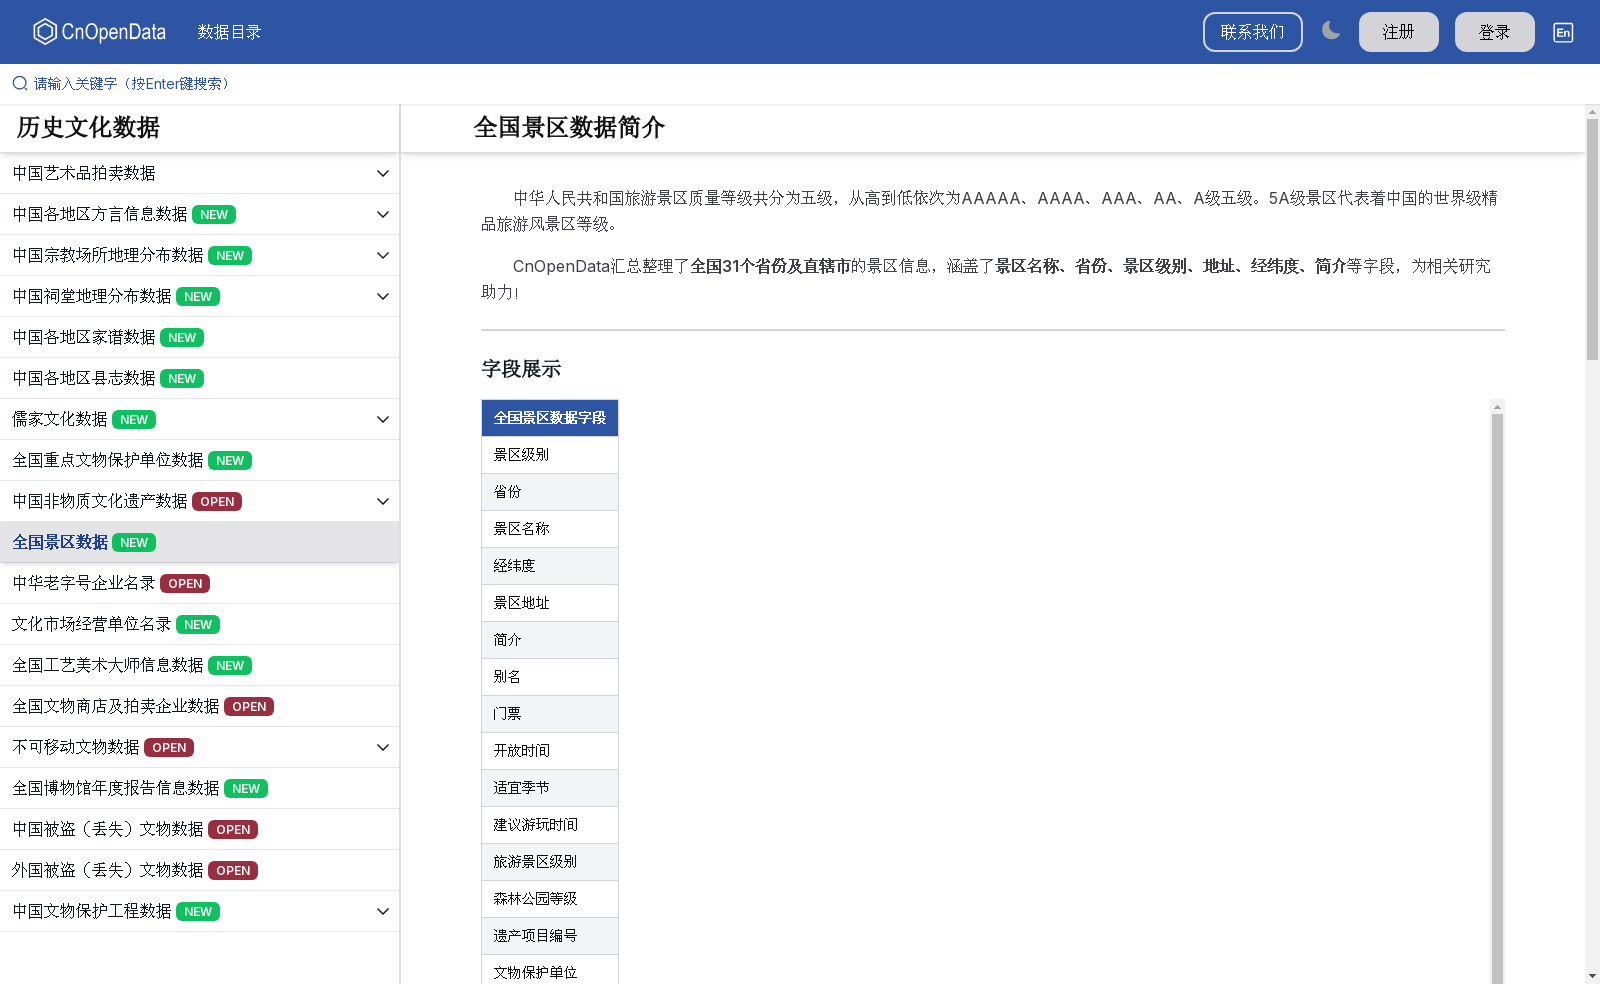This screenshot has height=1000, width=1600.
Task: Click the 开放时间 field row
Action: [x=550, y=751]
